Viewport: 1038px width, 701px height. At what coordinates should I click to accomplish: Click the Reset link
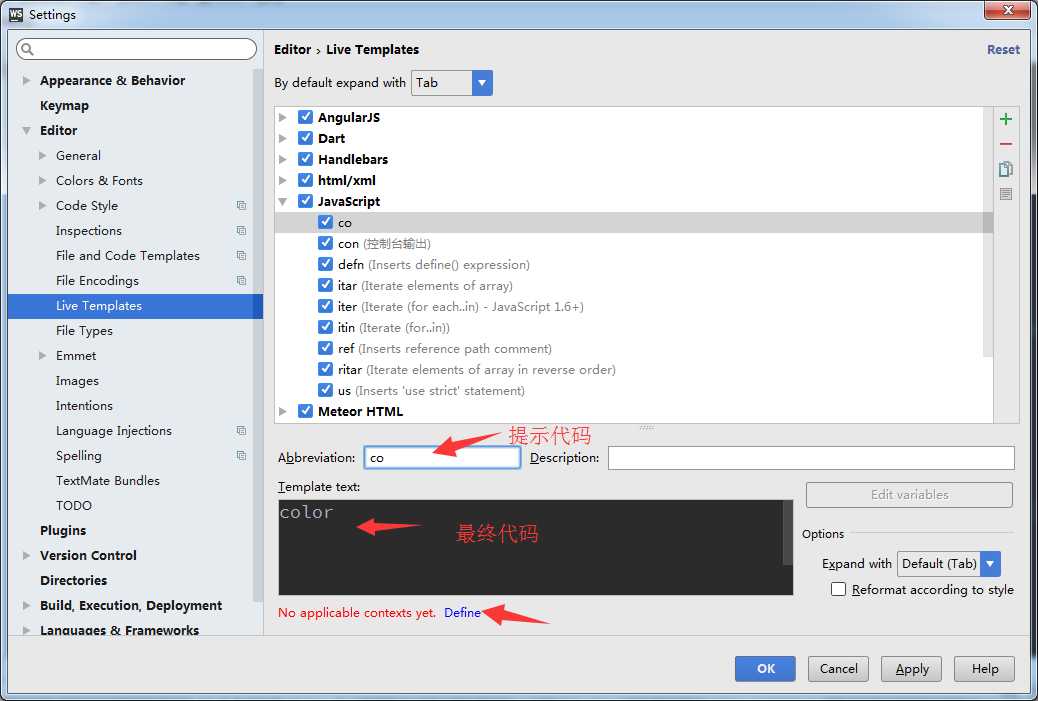[x=1003, y=50]
